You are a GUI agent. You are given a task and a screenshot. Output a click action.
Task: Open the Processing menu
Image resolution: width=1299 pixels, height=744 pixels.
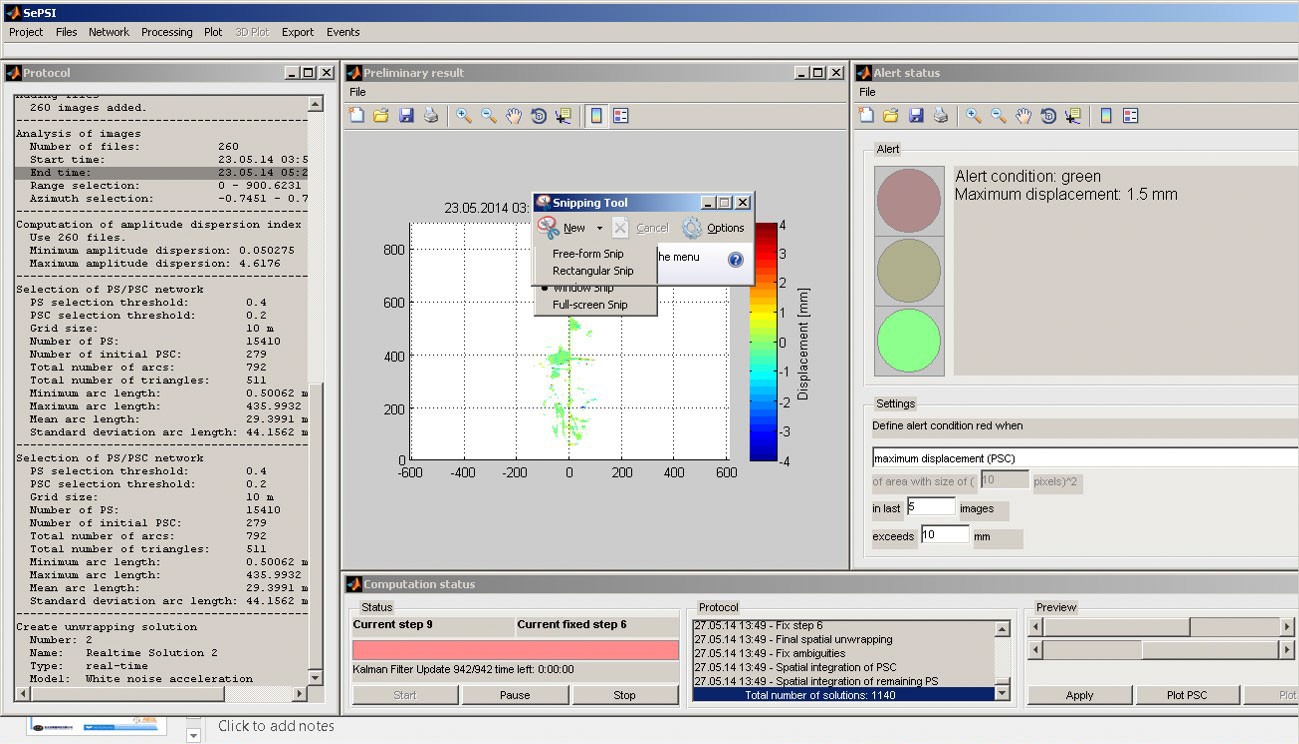(166, 32)
